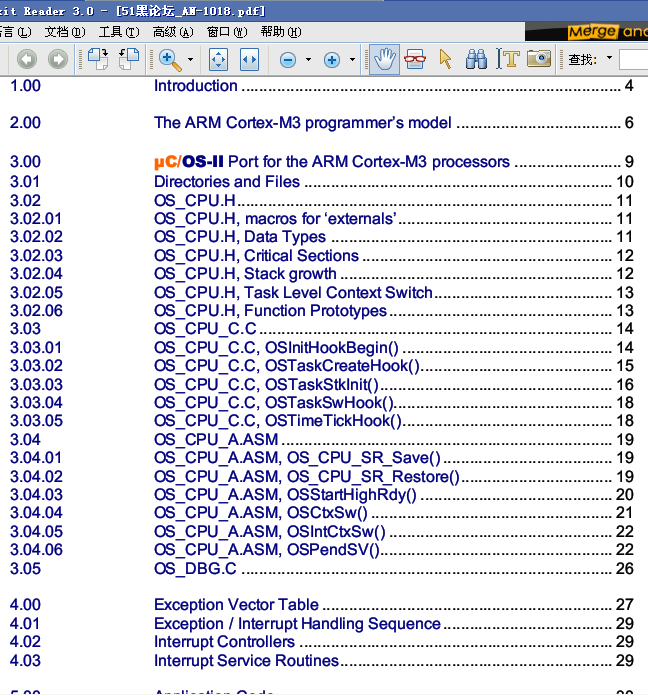Open the 帮助(H) menu
This screenshot has width=648, height=696.
[281, 32]
